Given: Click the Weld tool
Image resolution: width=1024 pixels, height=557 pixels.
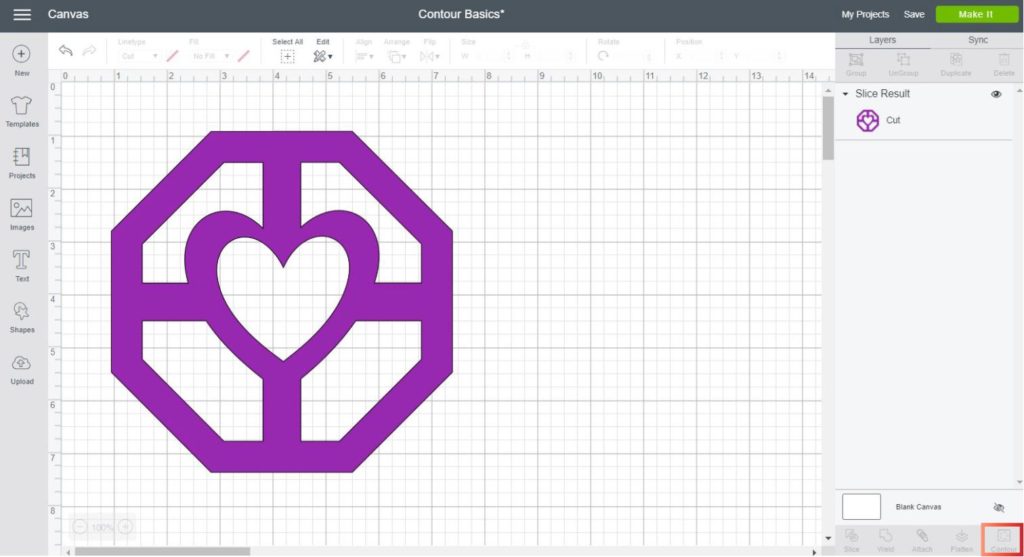Looking at the screenshot, I should 886,541.
